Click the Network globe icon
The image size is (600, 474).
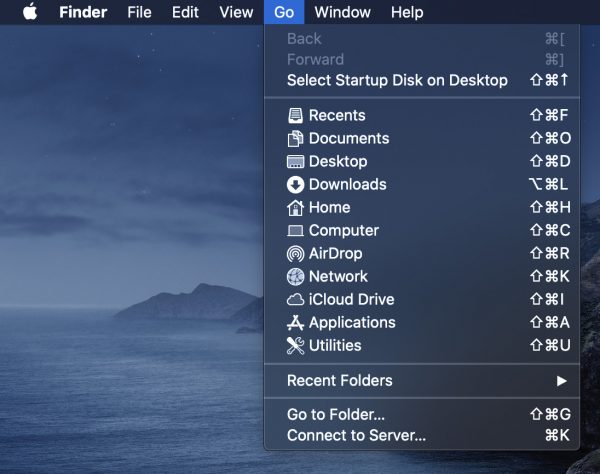[295, 276]
